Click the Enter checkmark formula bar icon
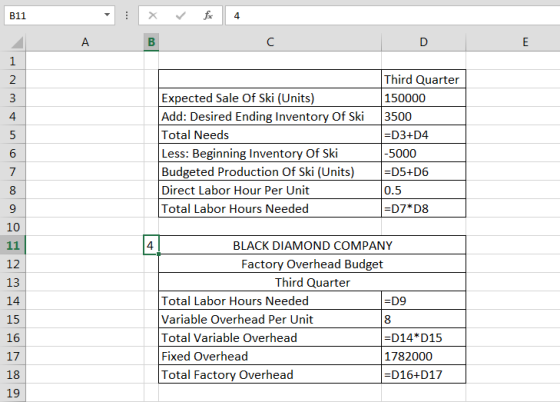The image size is (560, 402). click(x=181, y=15)
